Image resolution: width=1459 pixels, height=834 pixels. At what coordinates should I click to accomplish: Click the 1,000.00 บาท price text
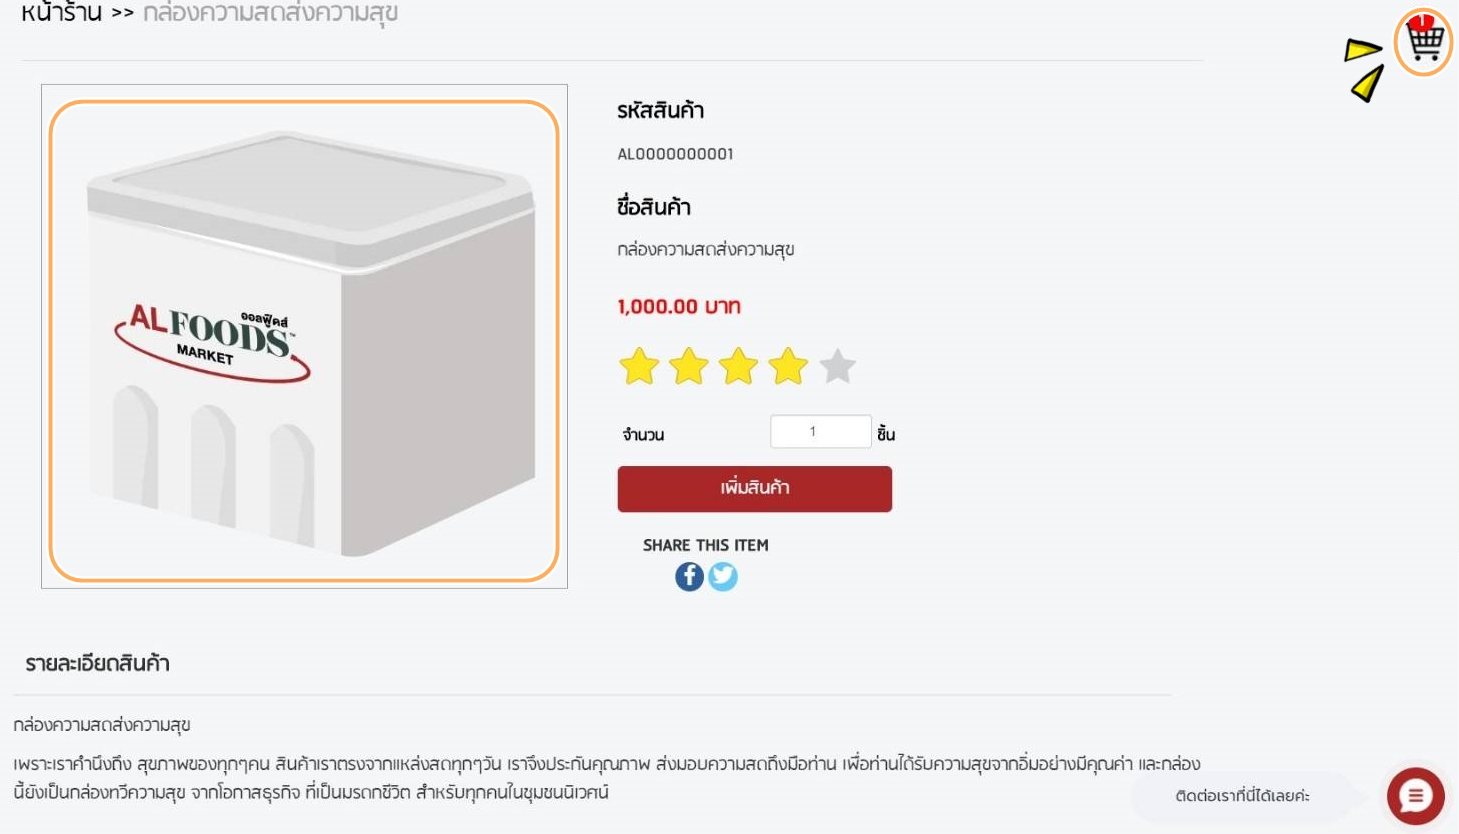pos(679,307)
